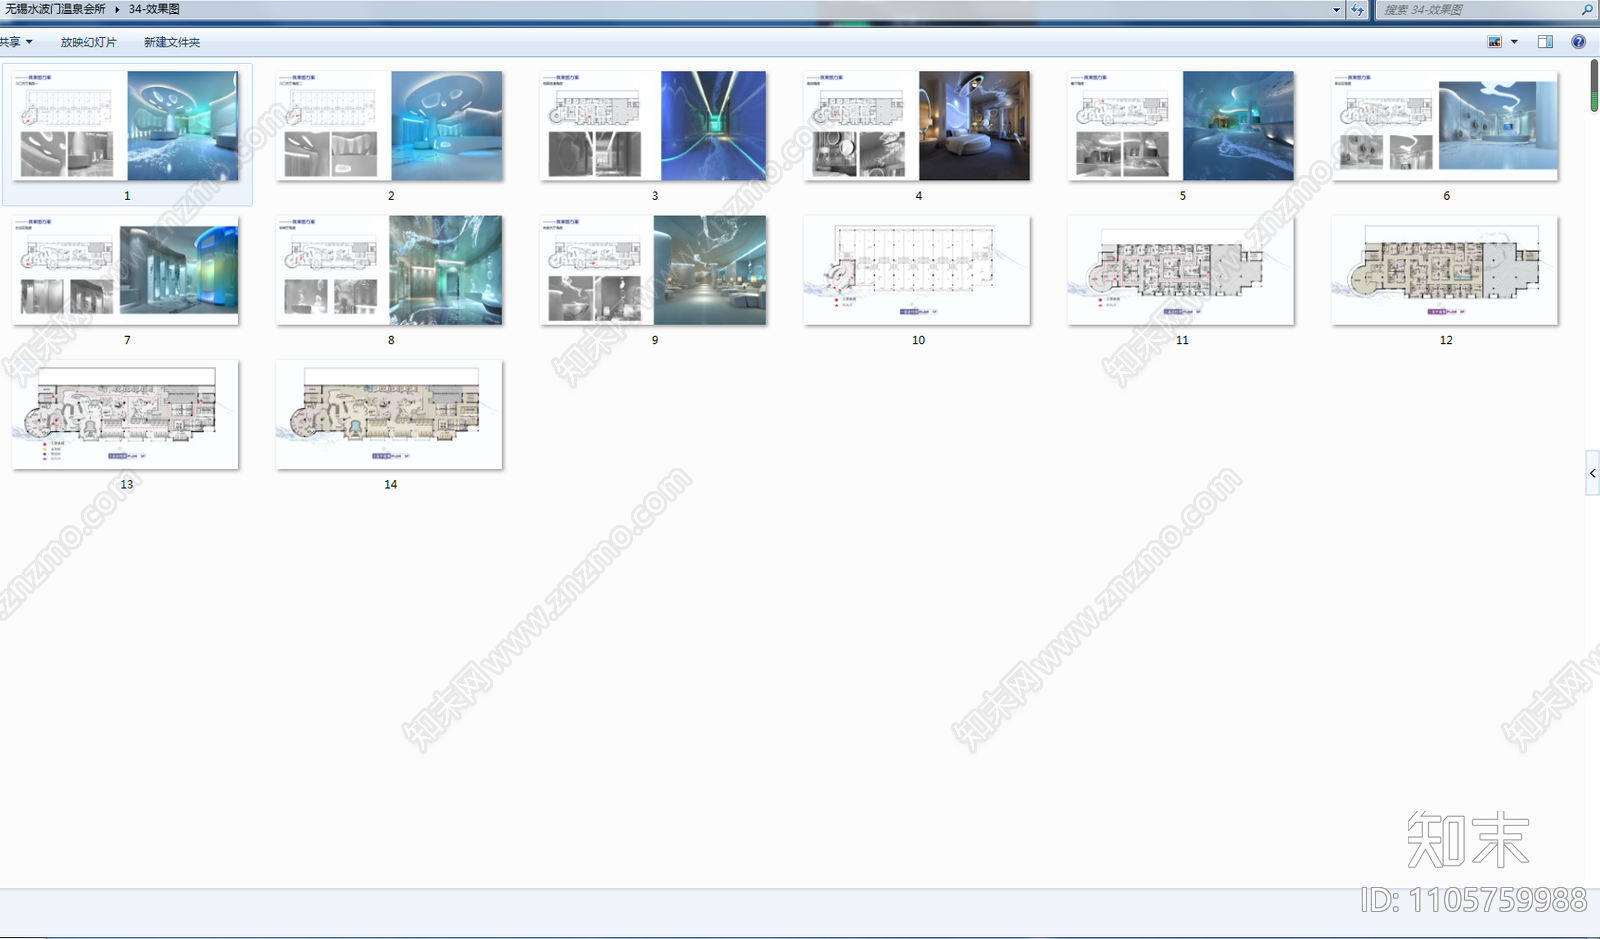Click the 34-效果图 breadcrumb segment
The image size is (1600, 939).
pos(154,9)
